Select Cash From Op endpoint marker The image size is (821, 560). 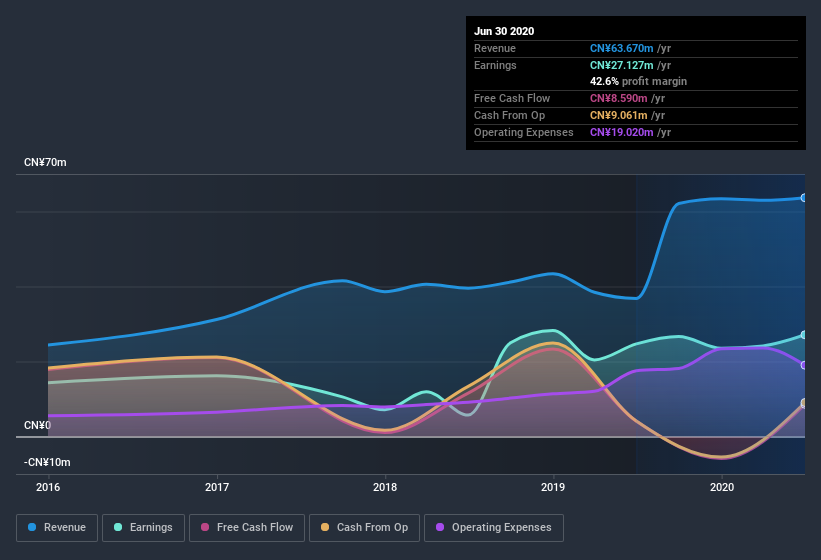804,402
